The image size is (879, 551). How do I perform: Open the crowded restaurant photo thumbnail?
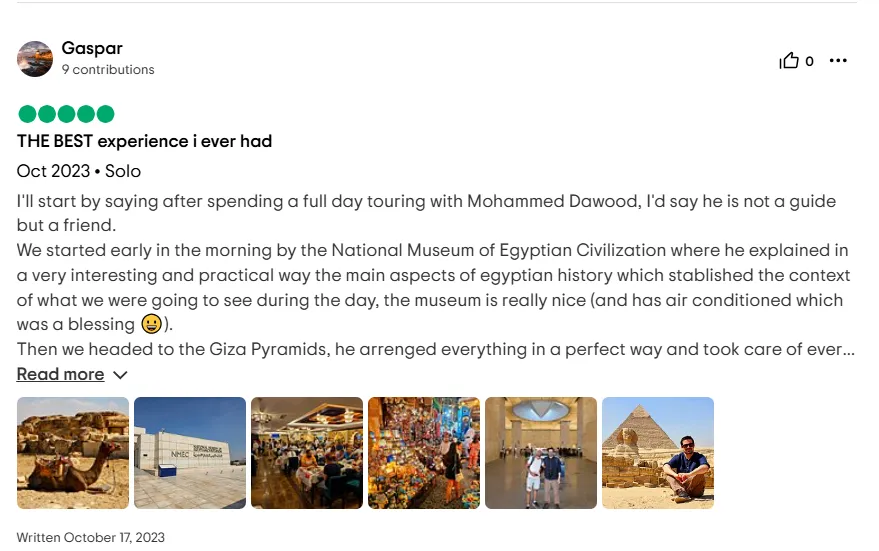coord(307,453)
